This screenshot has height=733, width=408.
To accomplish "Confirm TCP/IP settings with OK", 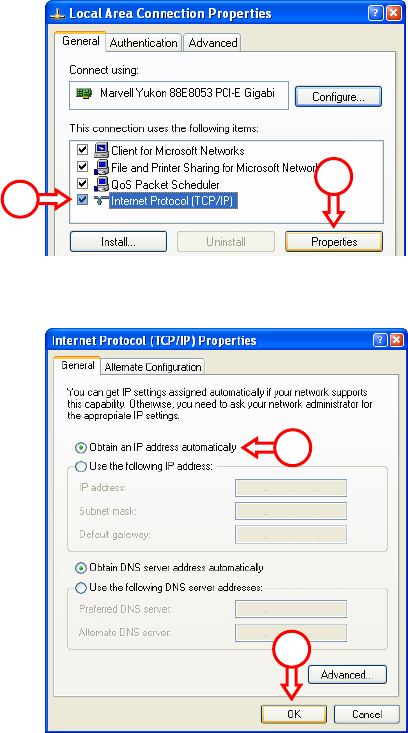I will click(294, 714).
